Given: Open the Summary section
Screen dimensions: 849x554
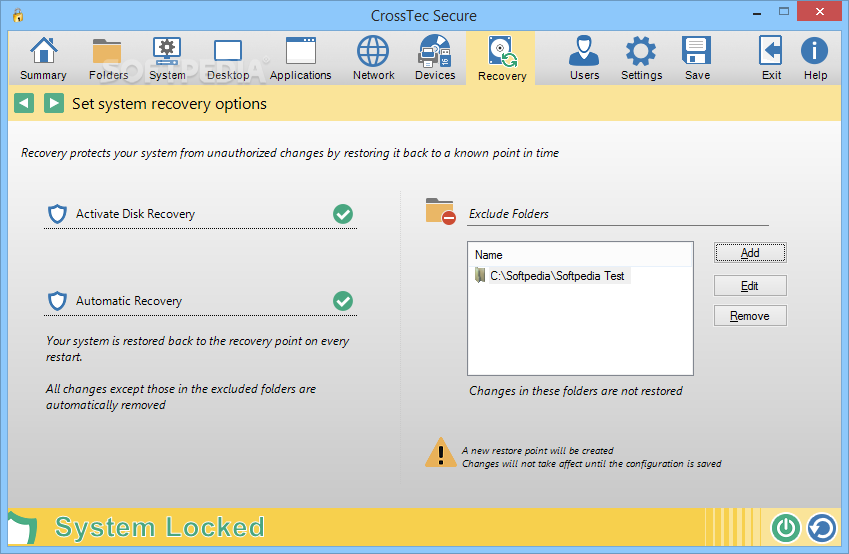Looking at the screenshot, I should [43, 58].
